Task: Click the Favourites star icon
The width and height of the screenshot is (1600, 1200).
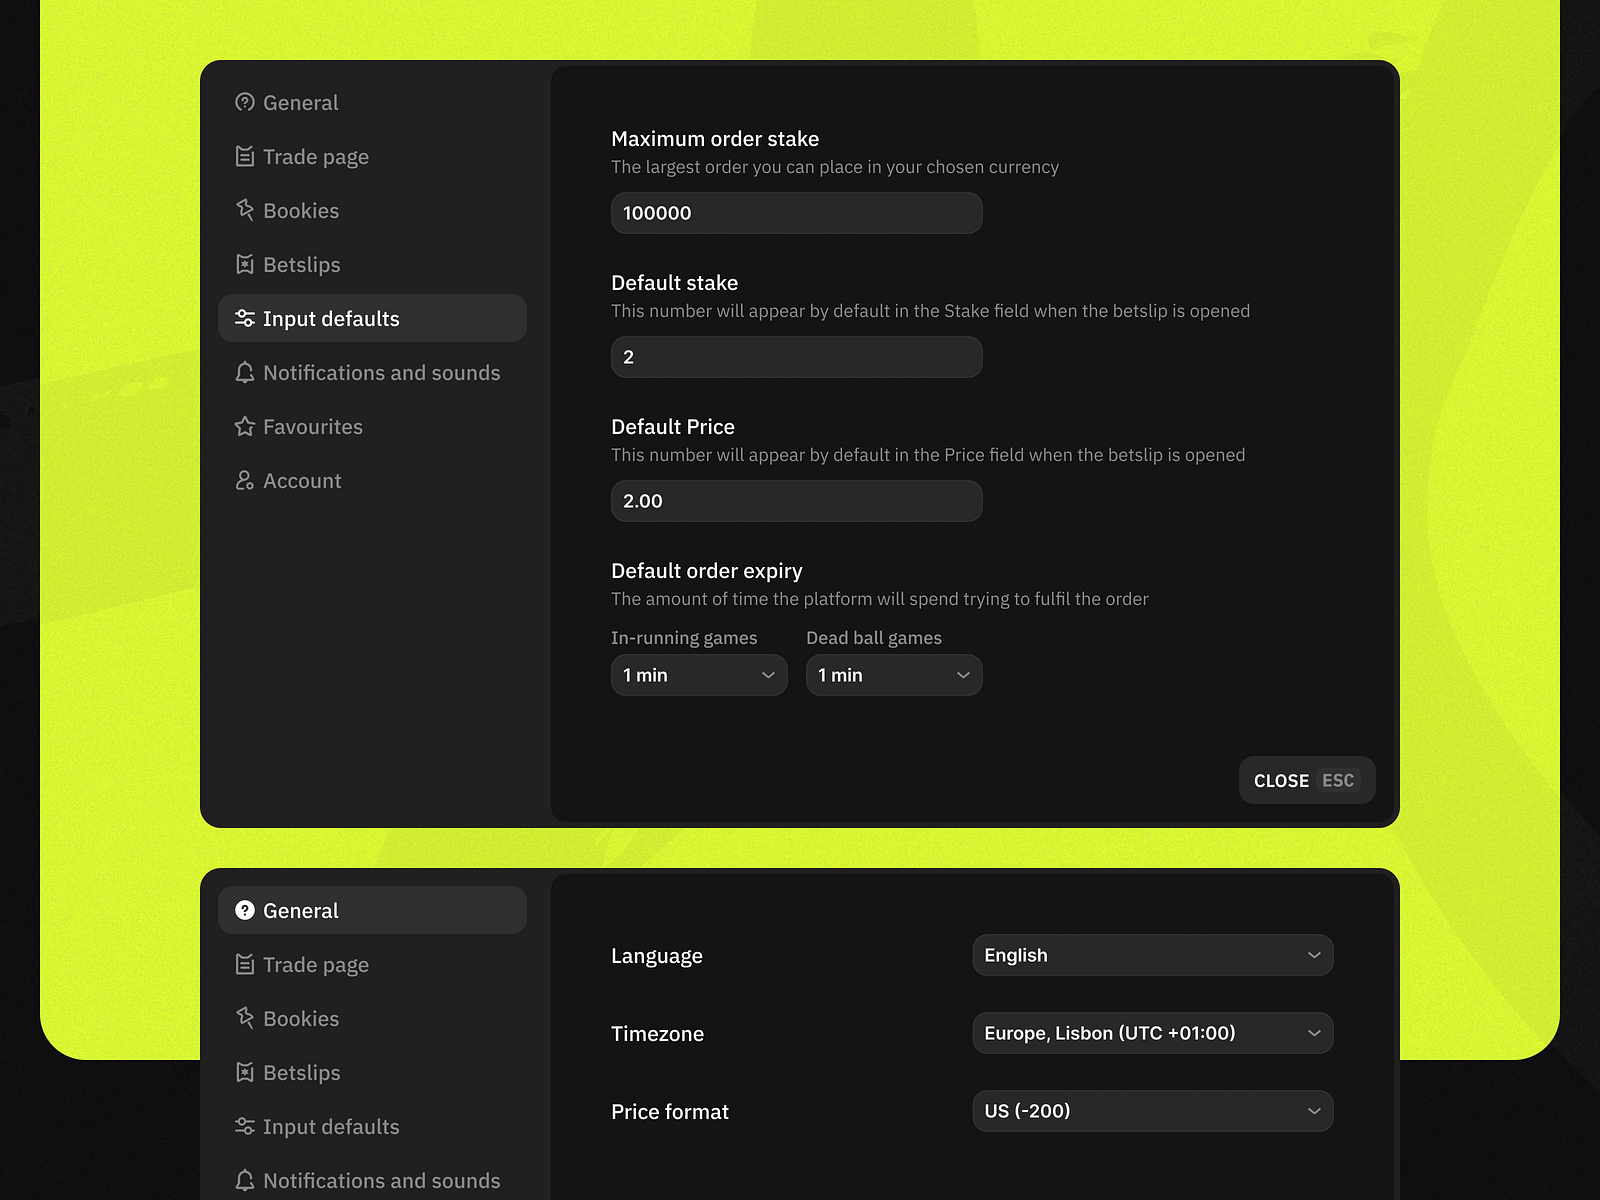Action: pyautogui.click(x=245, y=426)
